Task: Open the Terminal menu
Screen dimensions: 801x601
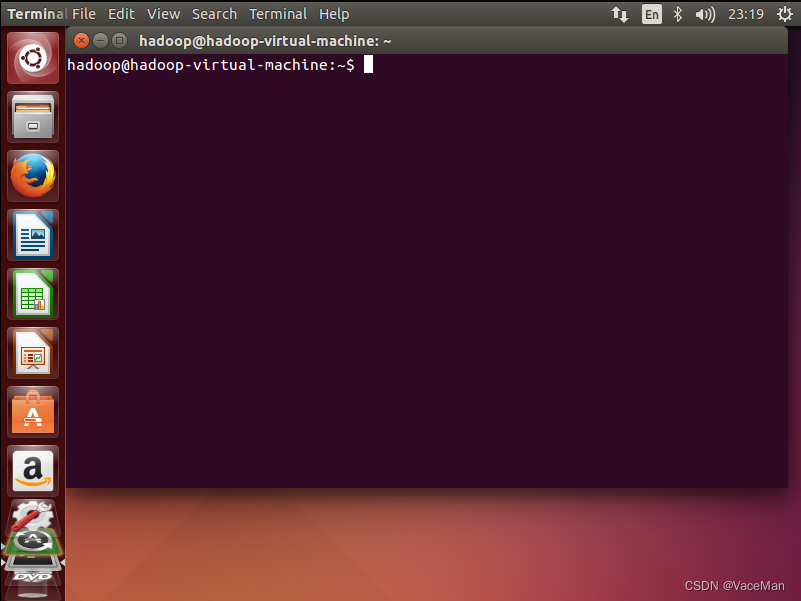Action: click(278, 14)
